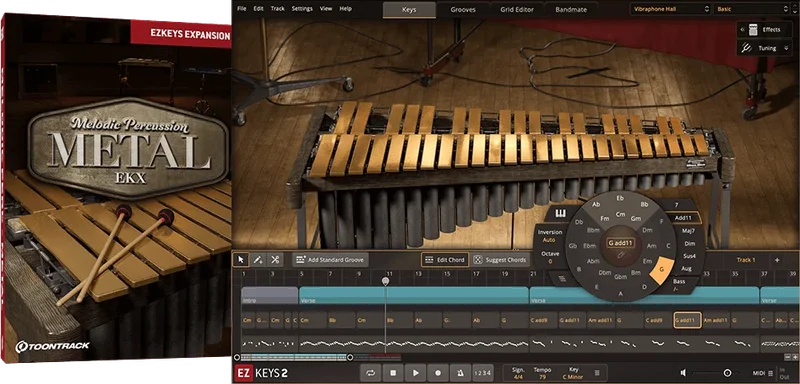
Task: Toggle the 1234 count-in
Action: point(482,373)
